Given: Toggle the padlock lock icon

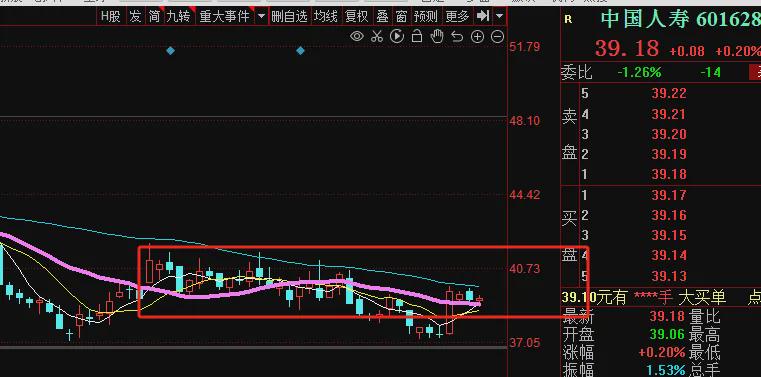Looking at the screenshot, I should [417, 36].
